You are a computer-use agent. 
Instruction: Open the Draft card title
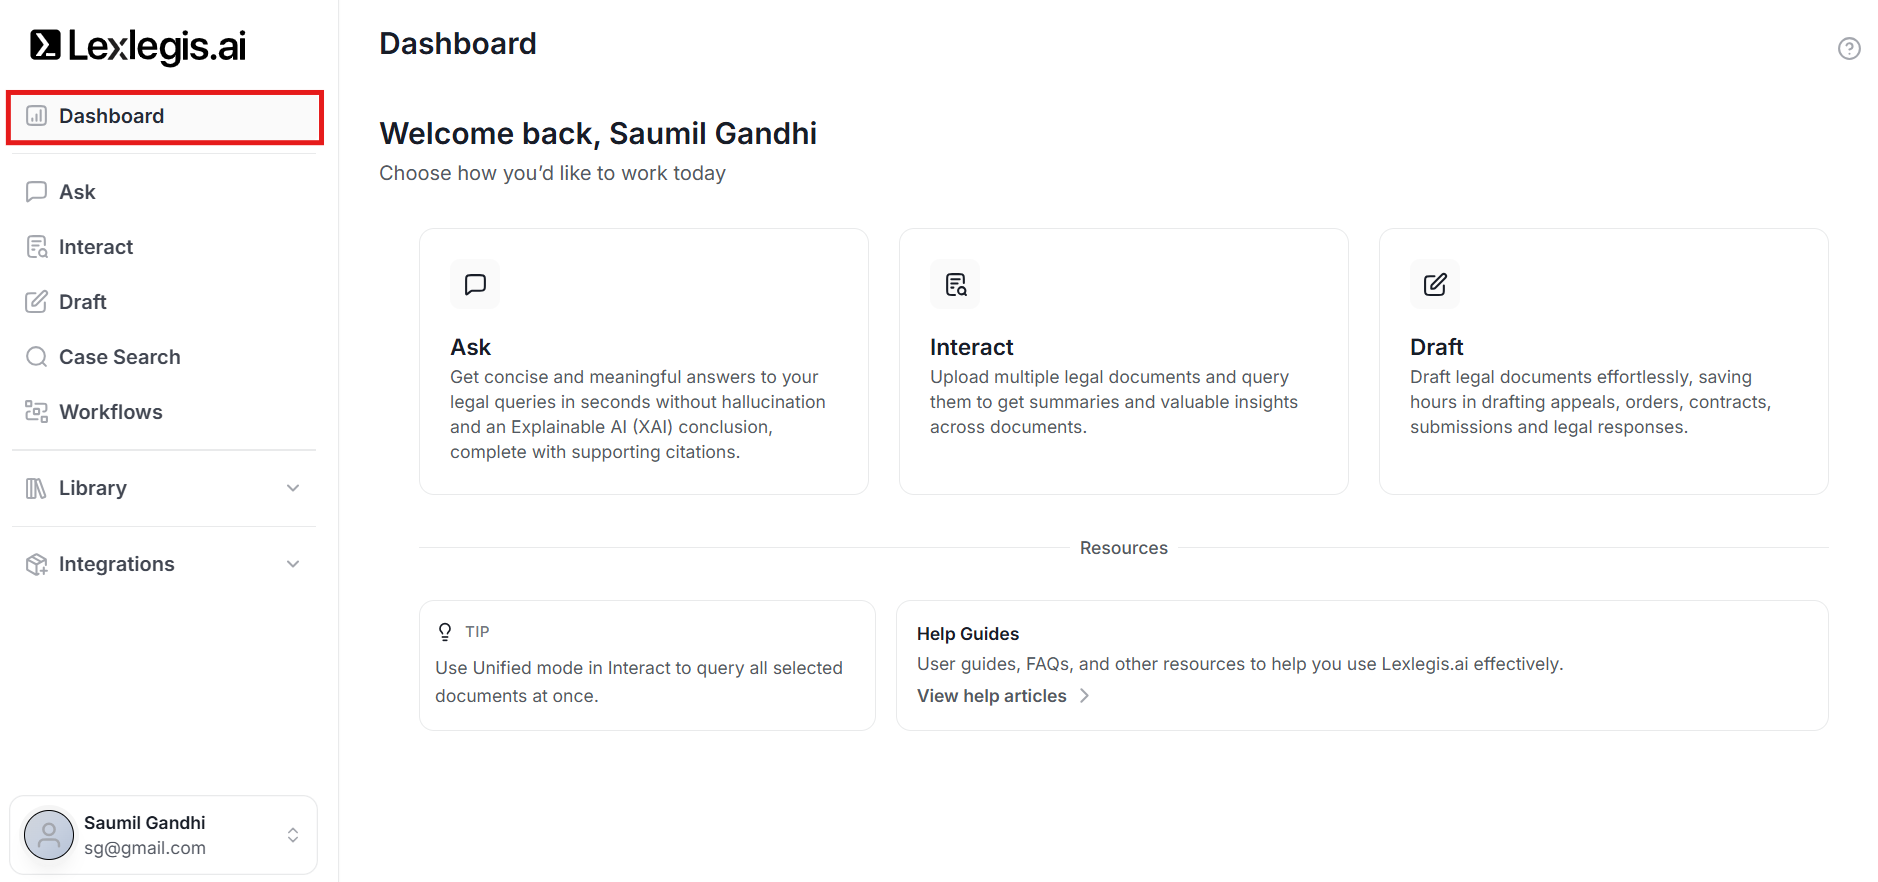[x=1436, y=347]
